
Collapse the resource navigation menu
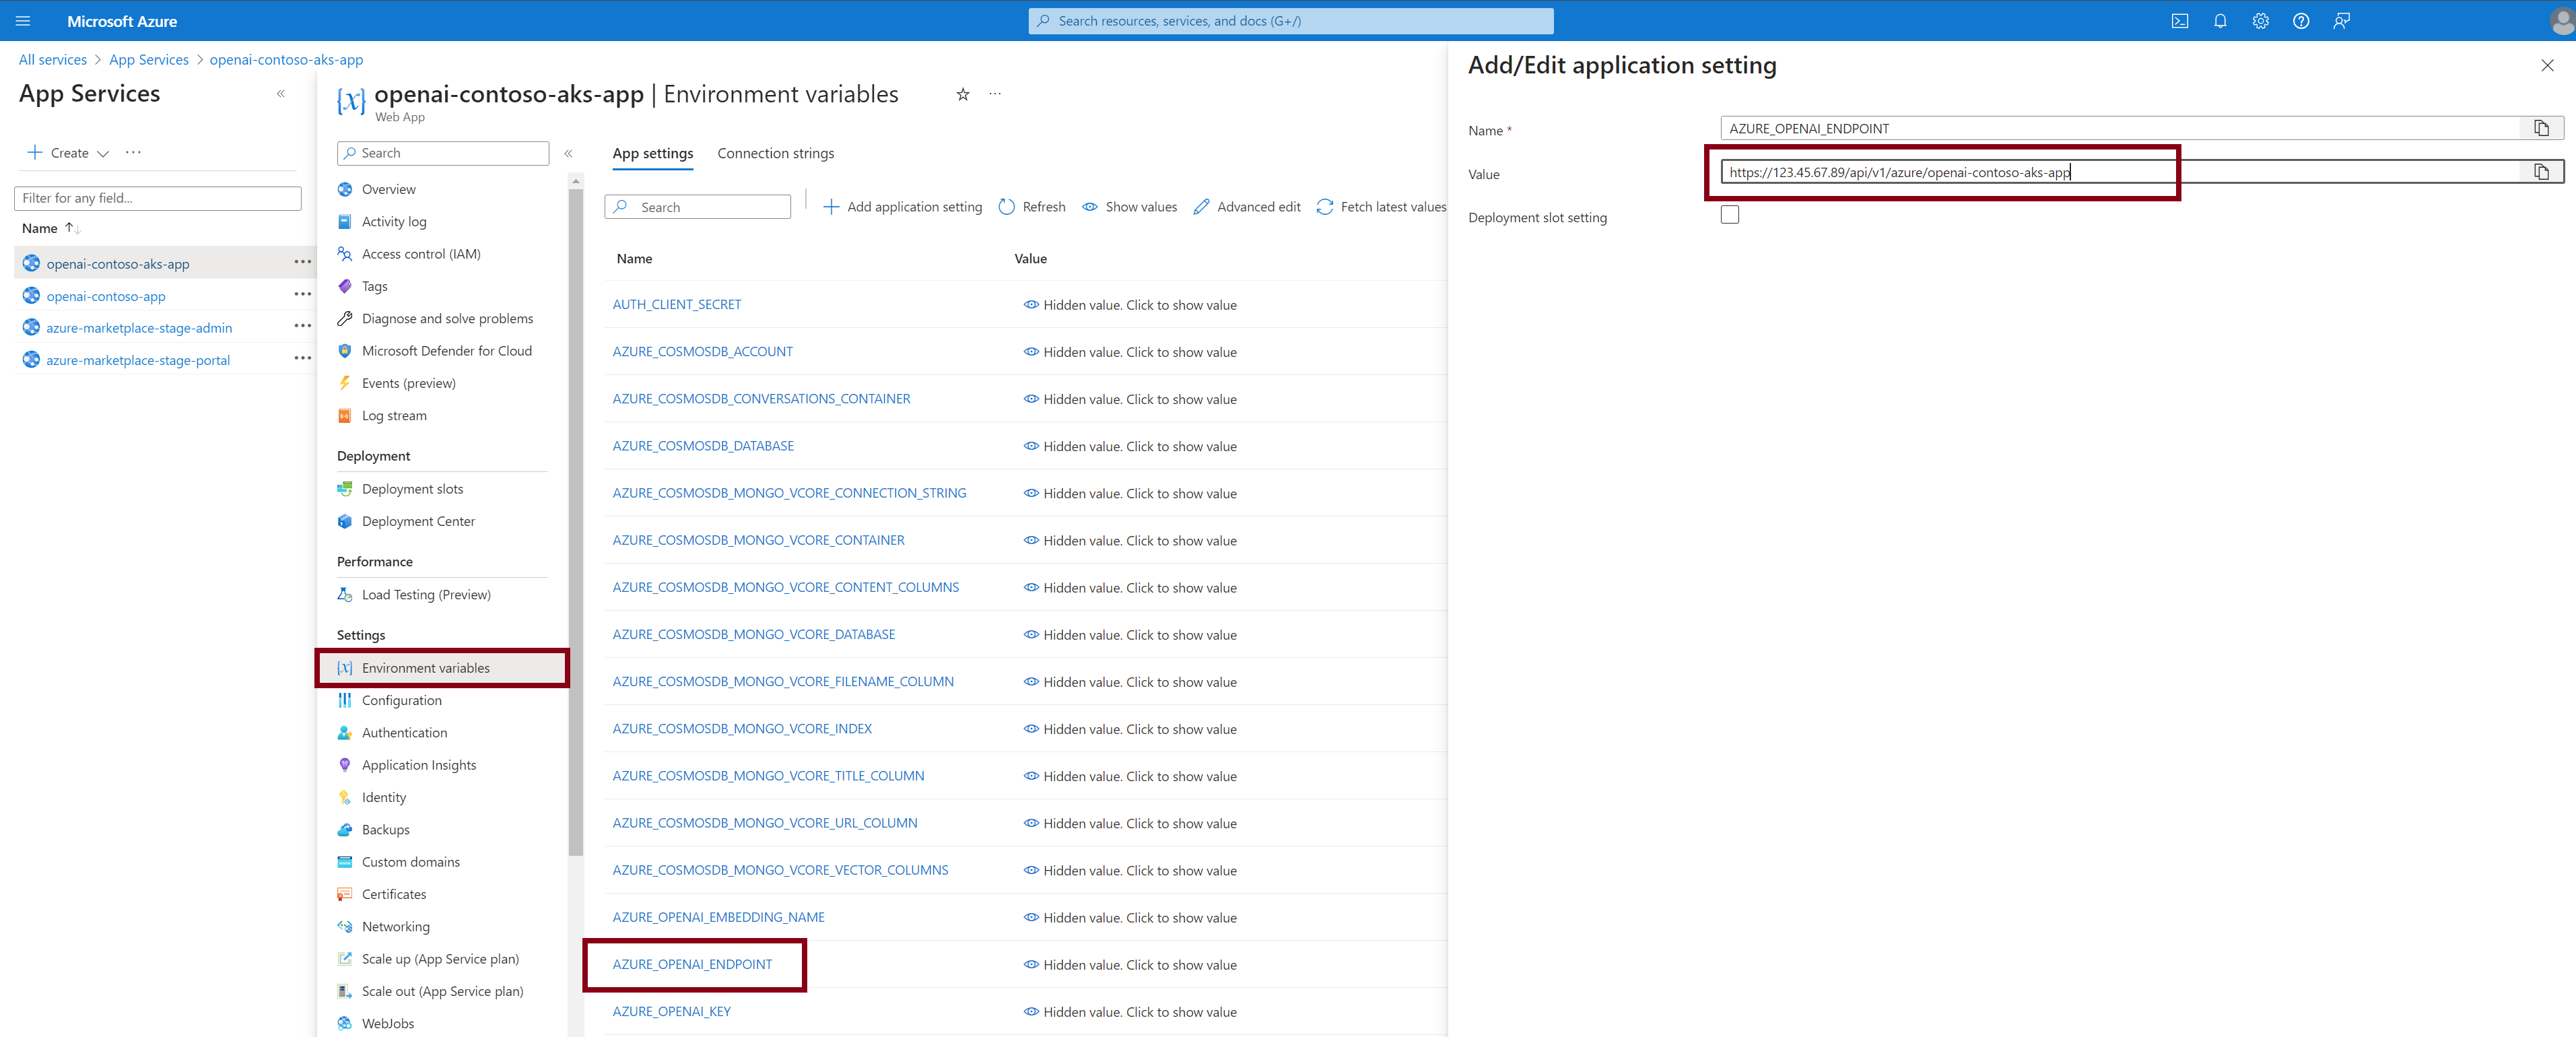tap(568, 153)
